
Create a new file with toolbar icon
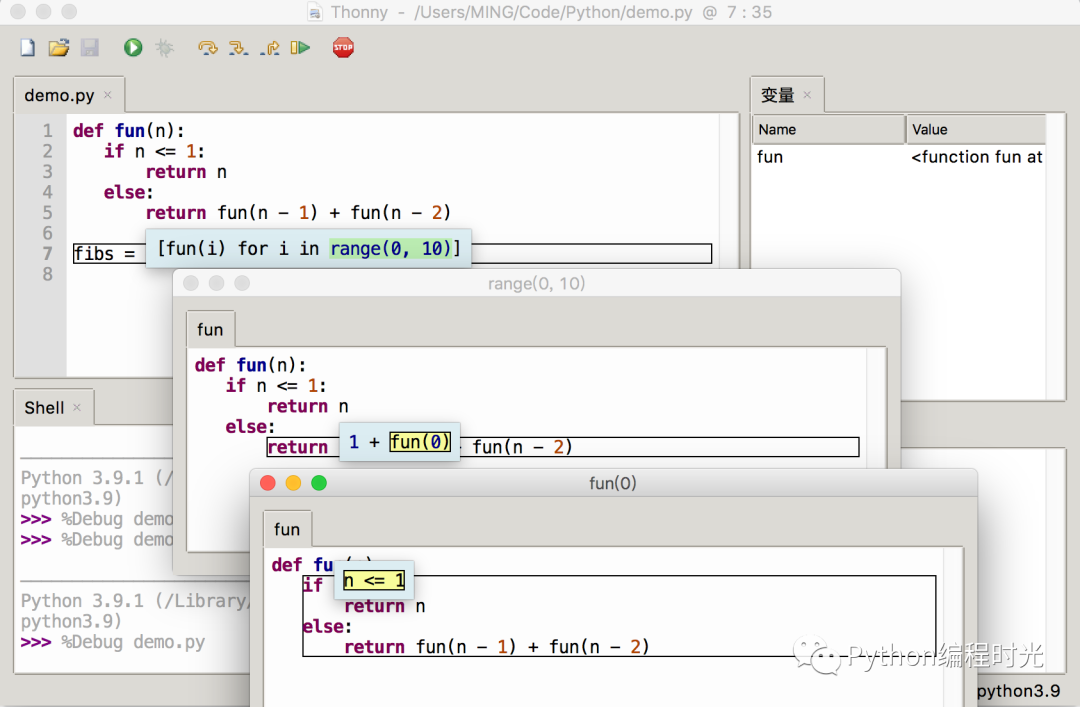click(28, 48)
